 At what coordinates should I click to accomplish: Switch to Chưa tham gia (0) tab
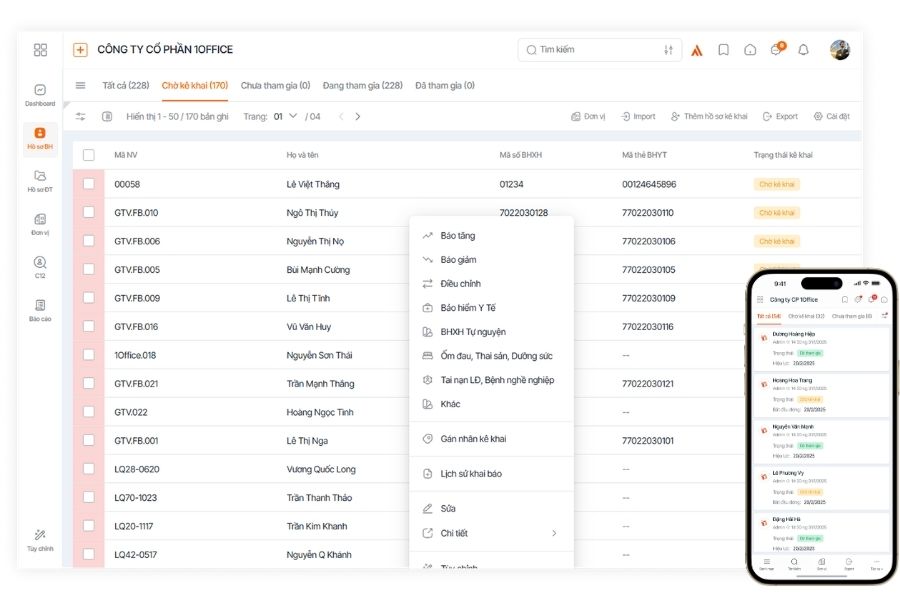tap(276, 86)
